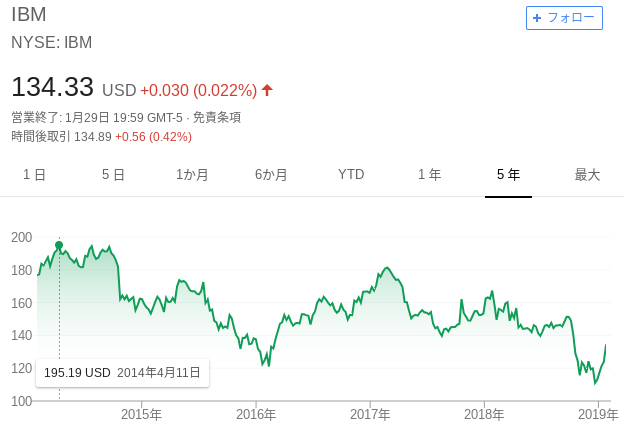624x428 pixels.
Task: Click the 200 y-axis label
Action: 21,237
